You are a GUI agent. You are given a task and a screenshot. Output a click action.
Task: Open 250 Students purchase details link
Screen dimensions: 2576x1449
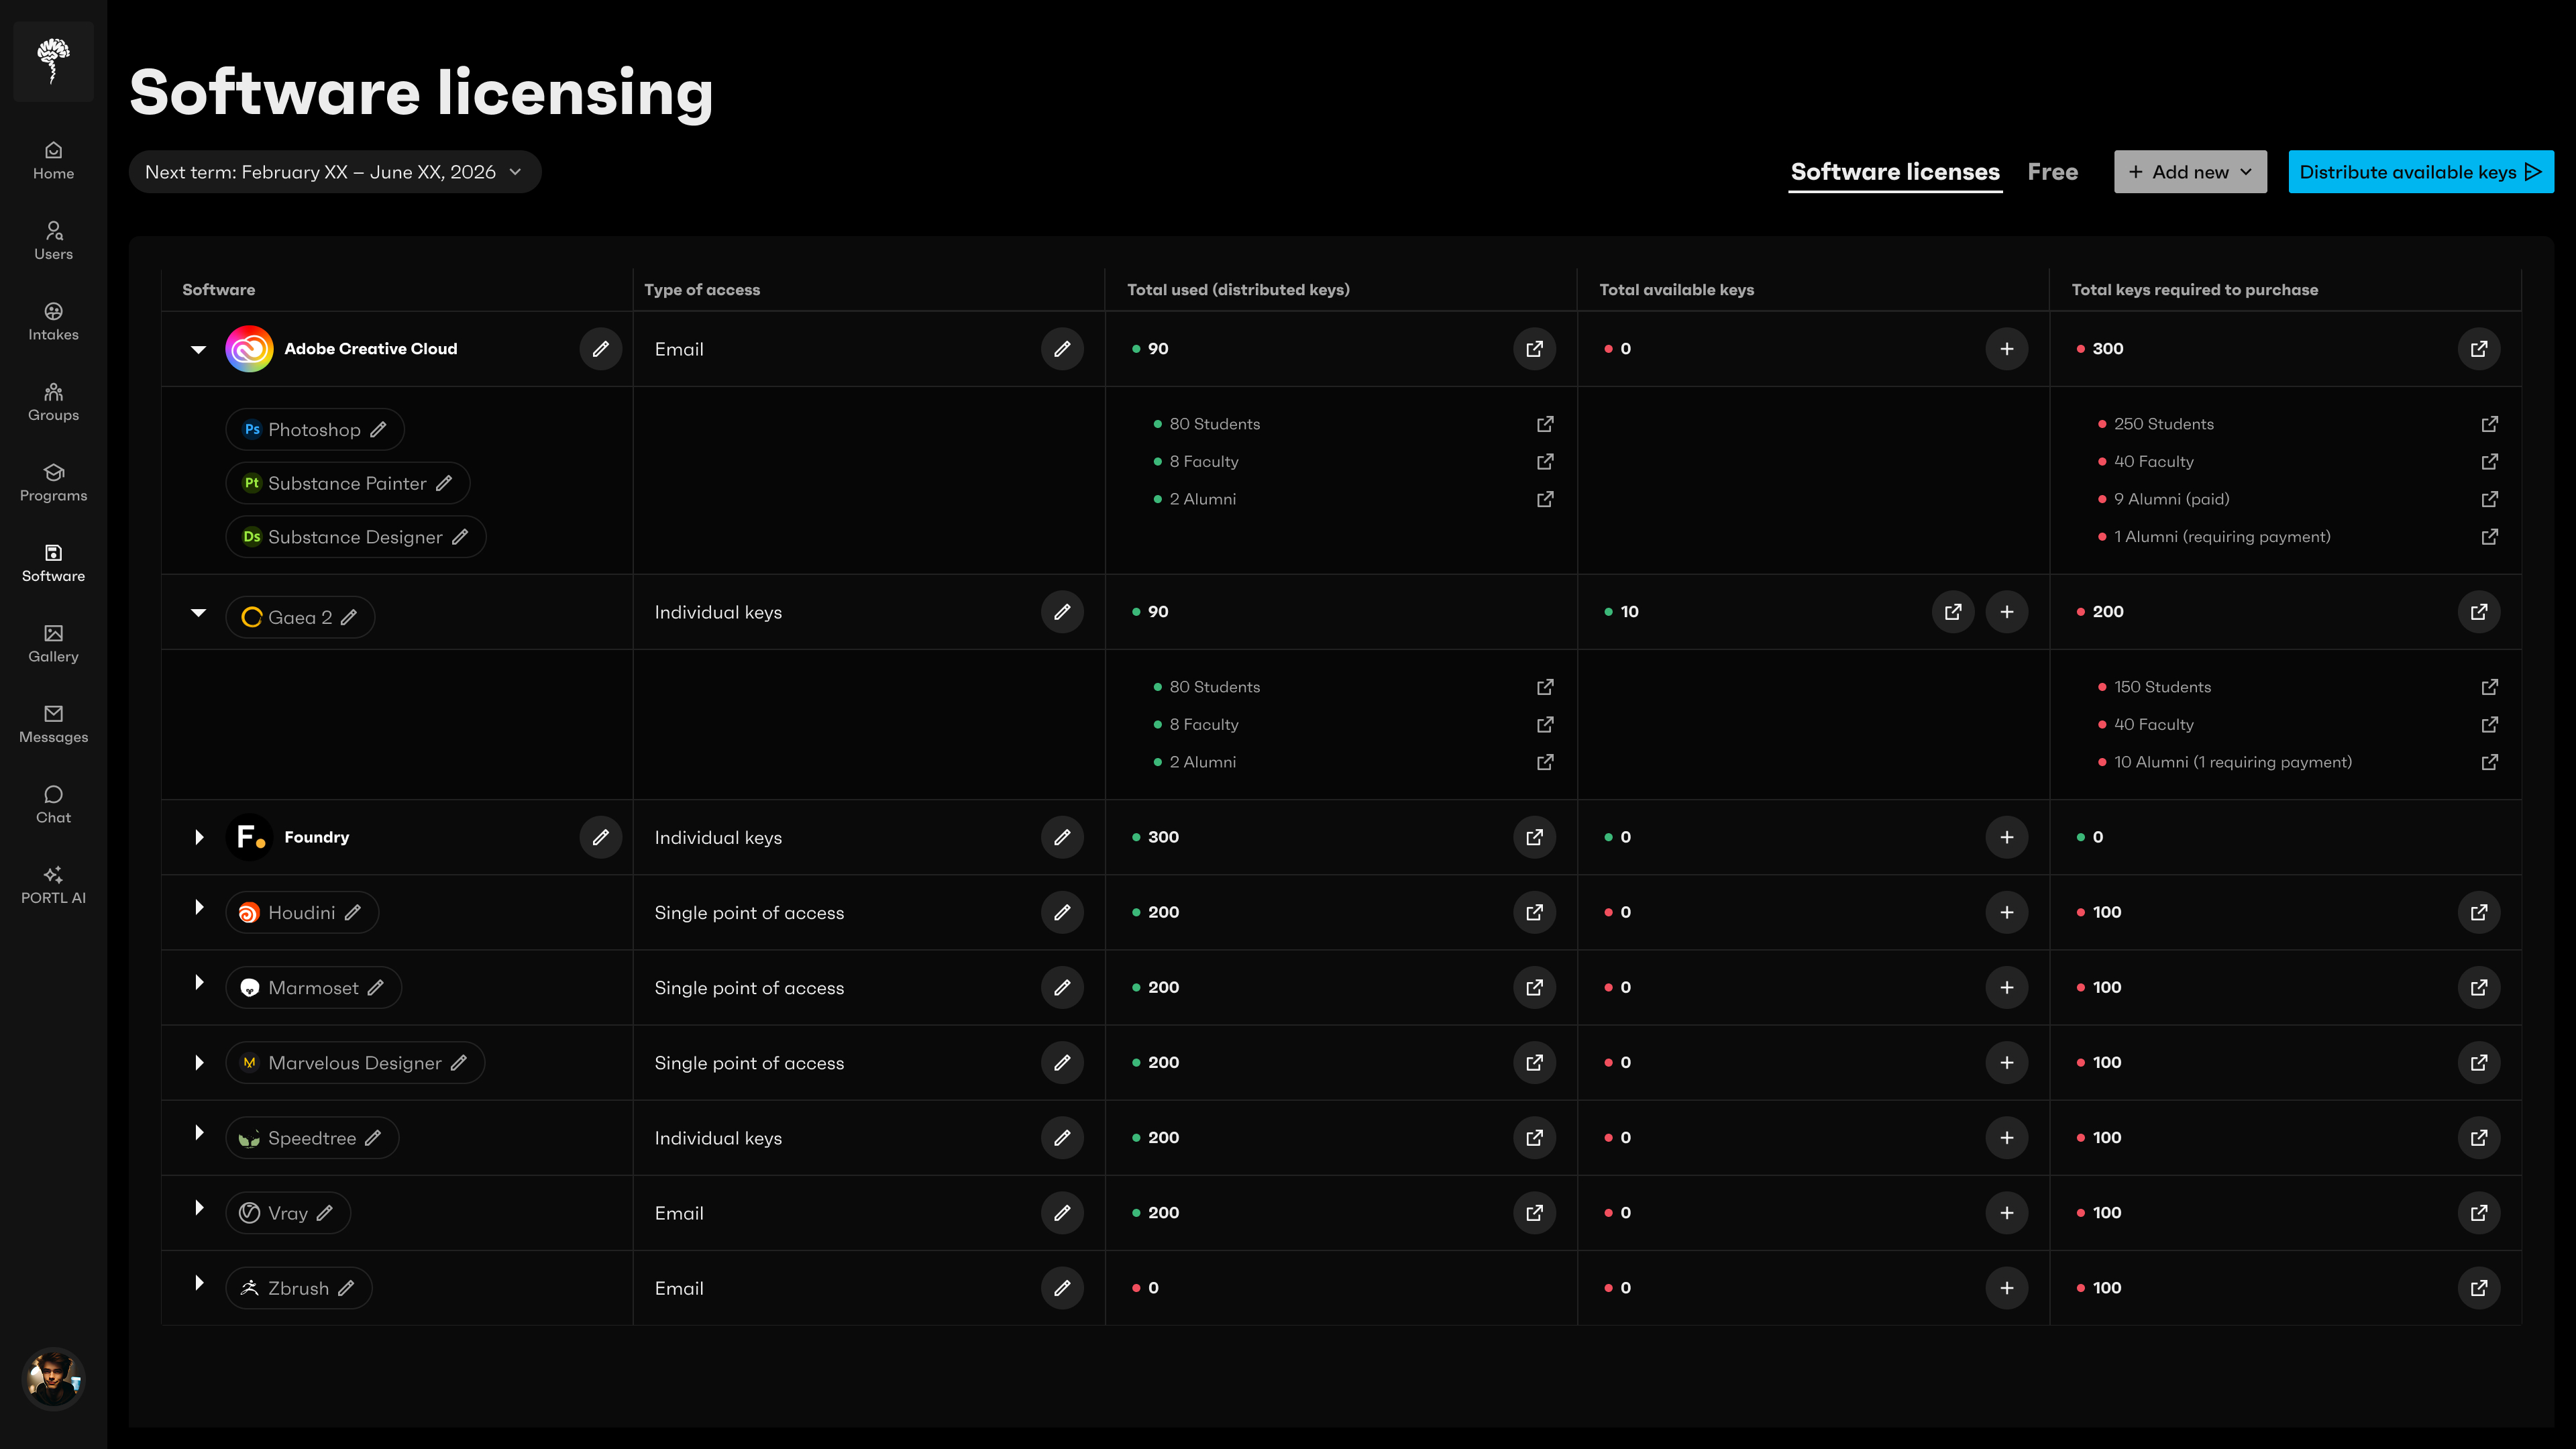click(2489, 424)
